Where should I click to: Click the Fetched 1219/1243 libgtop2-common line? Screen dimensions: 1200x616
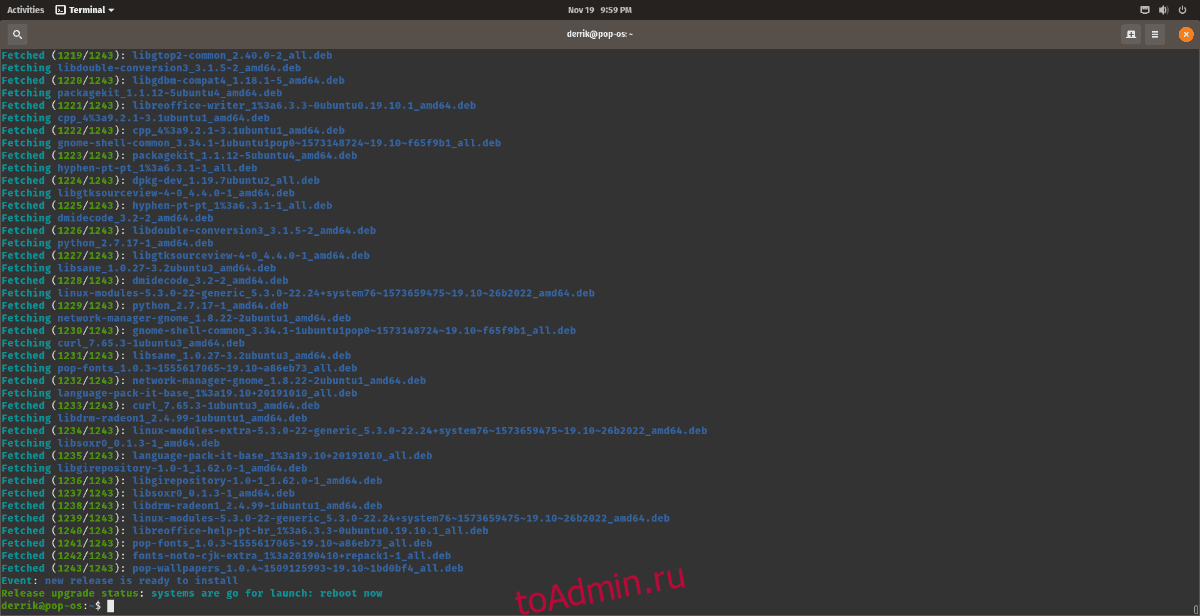(x=166, y=55)
